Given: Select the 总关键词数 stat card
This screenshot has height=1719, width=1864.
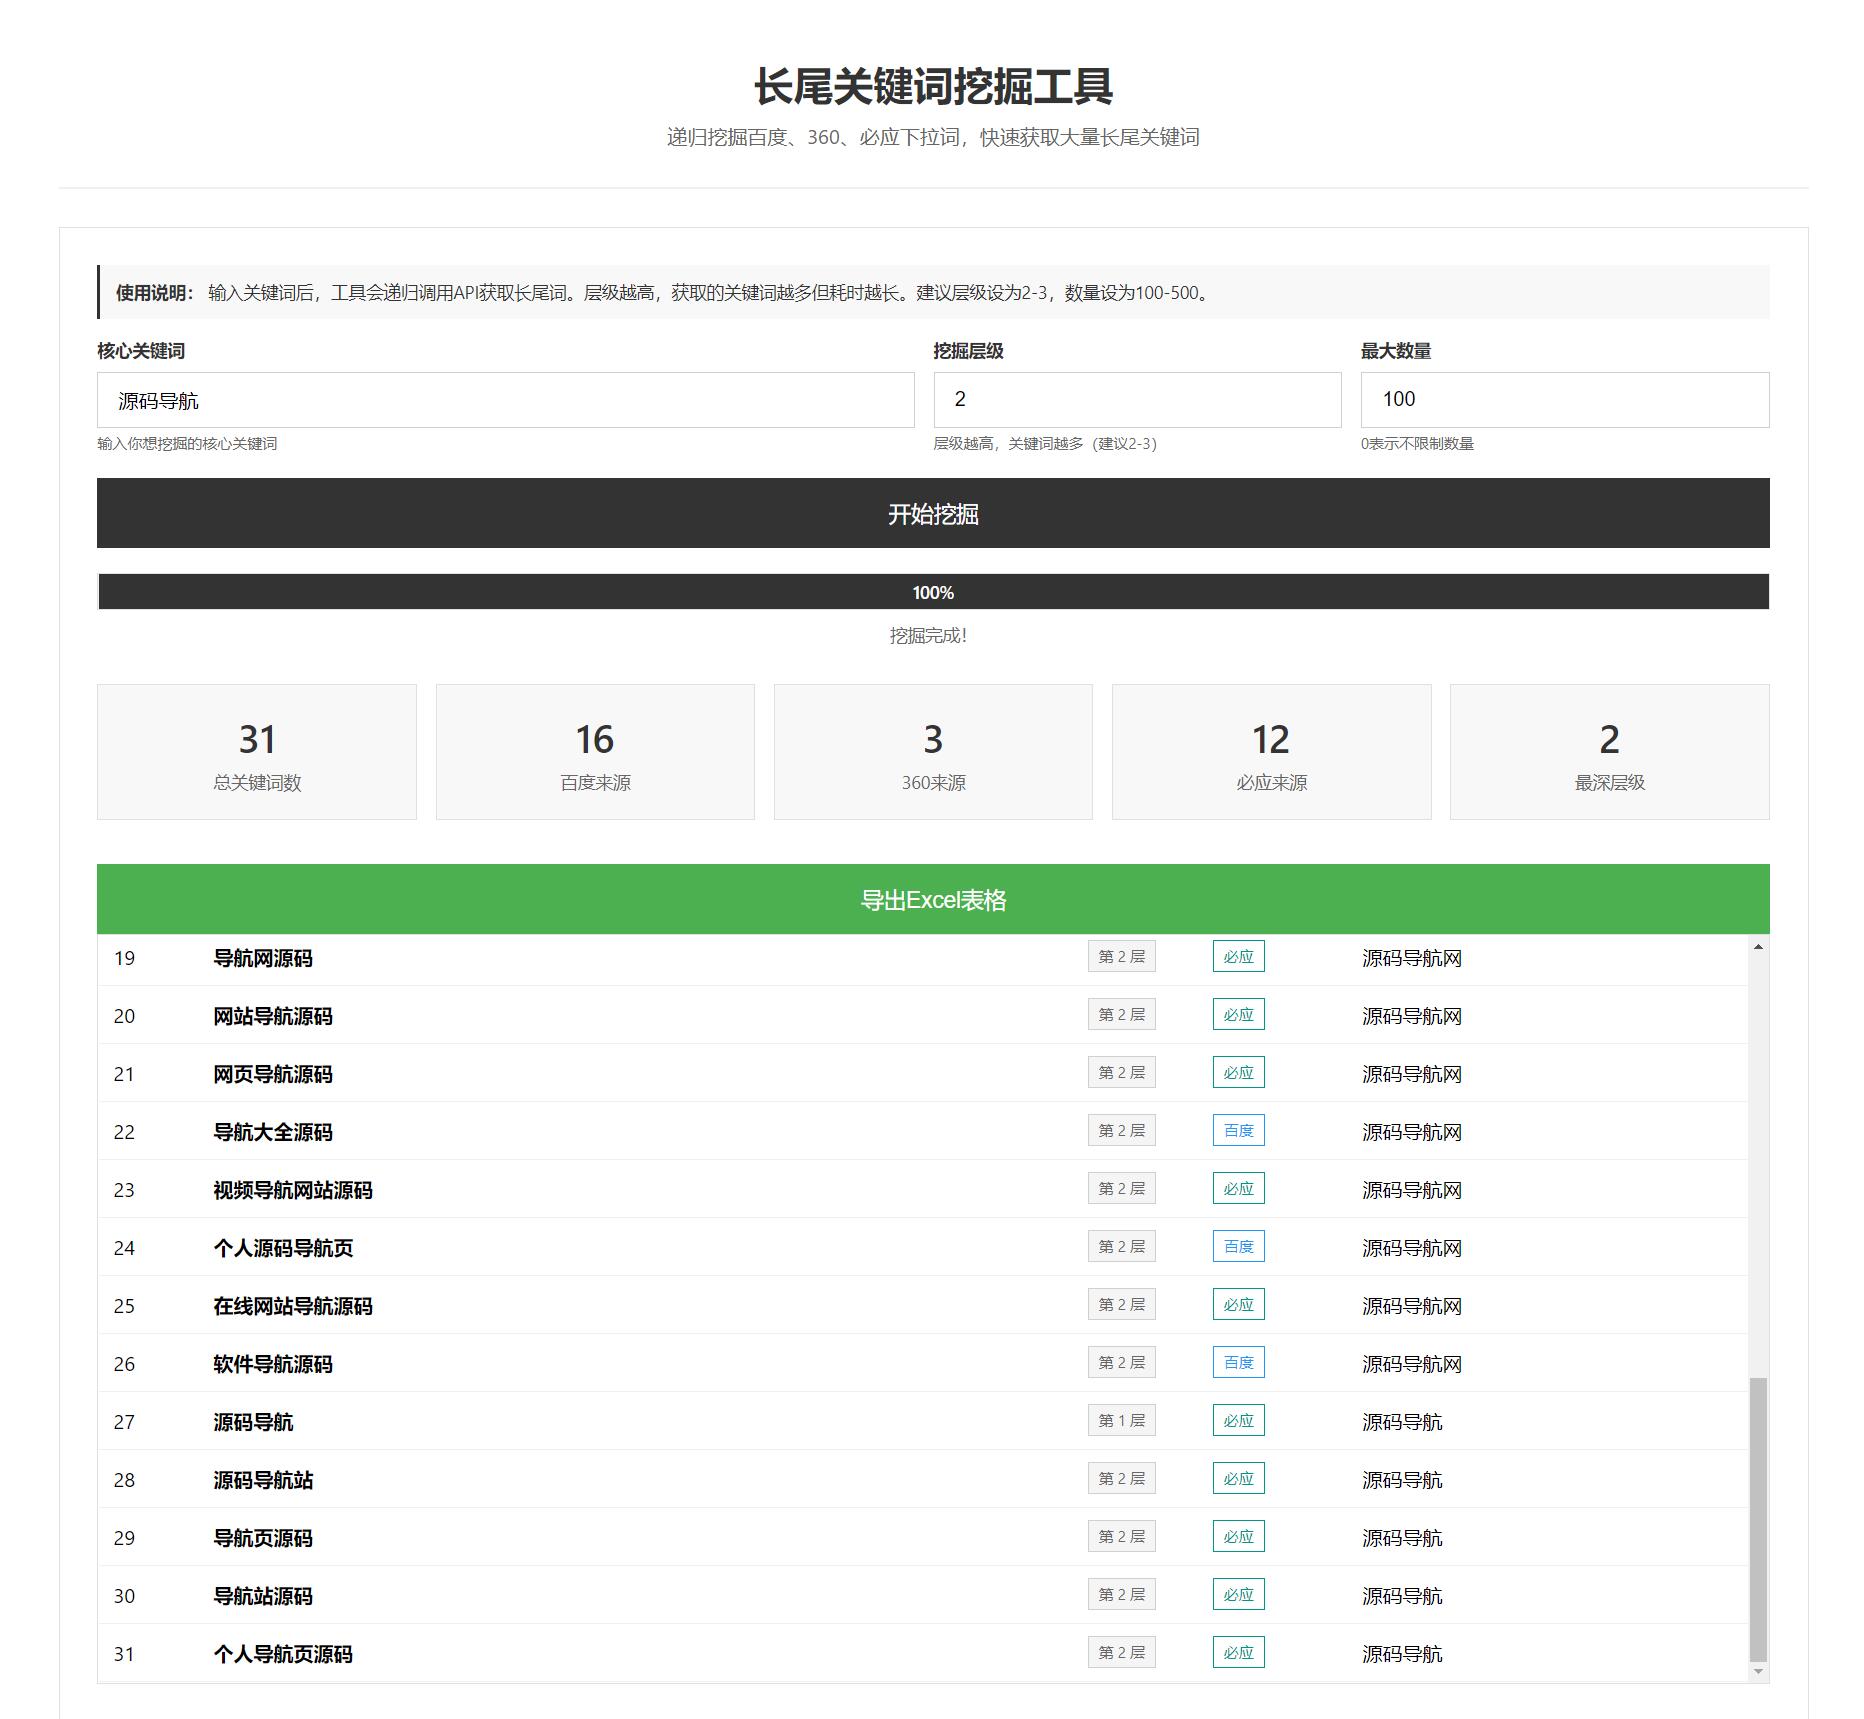Looking at the screenshot, I should click(x=257, y=752).
